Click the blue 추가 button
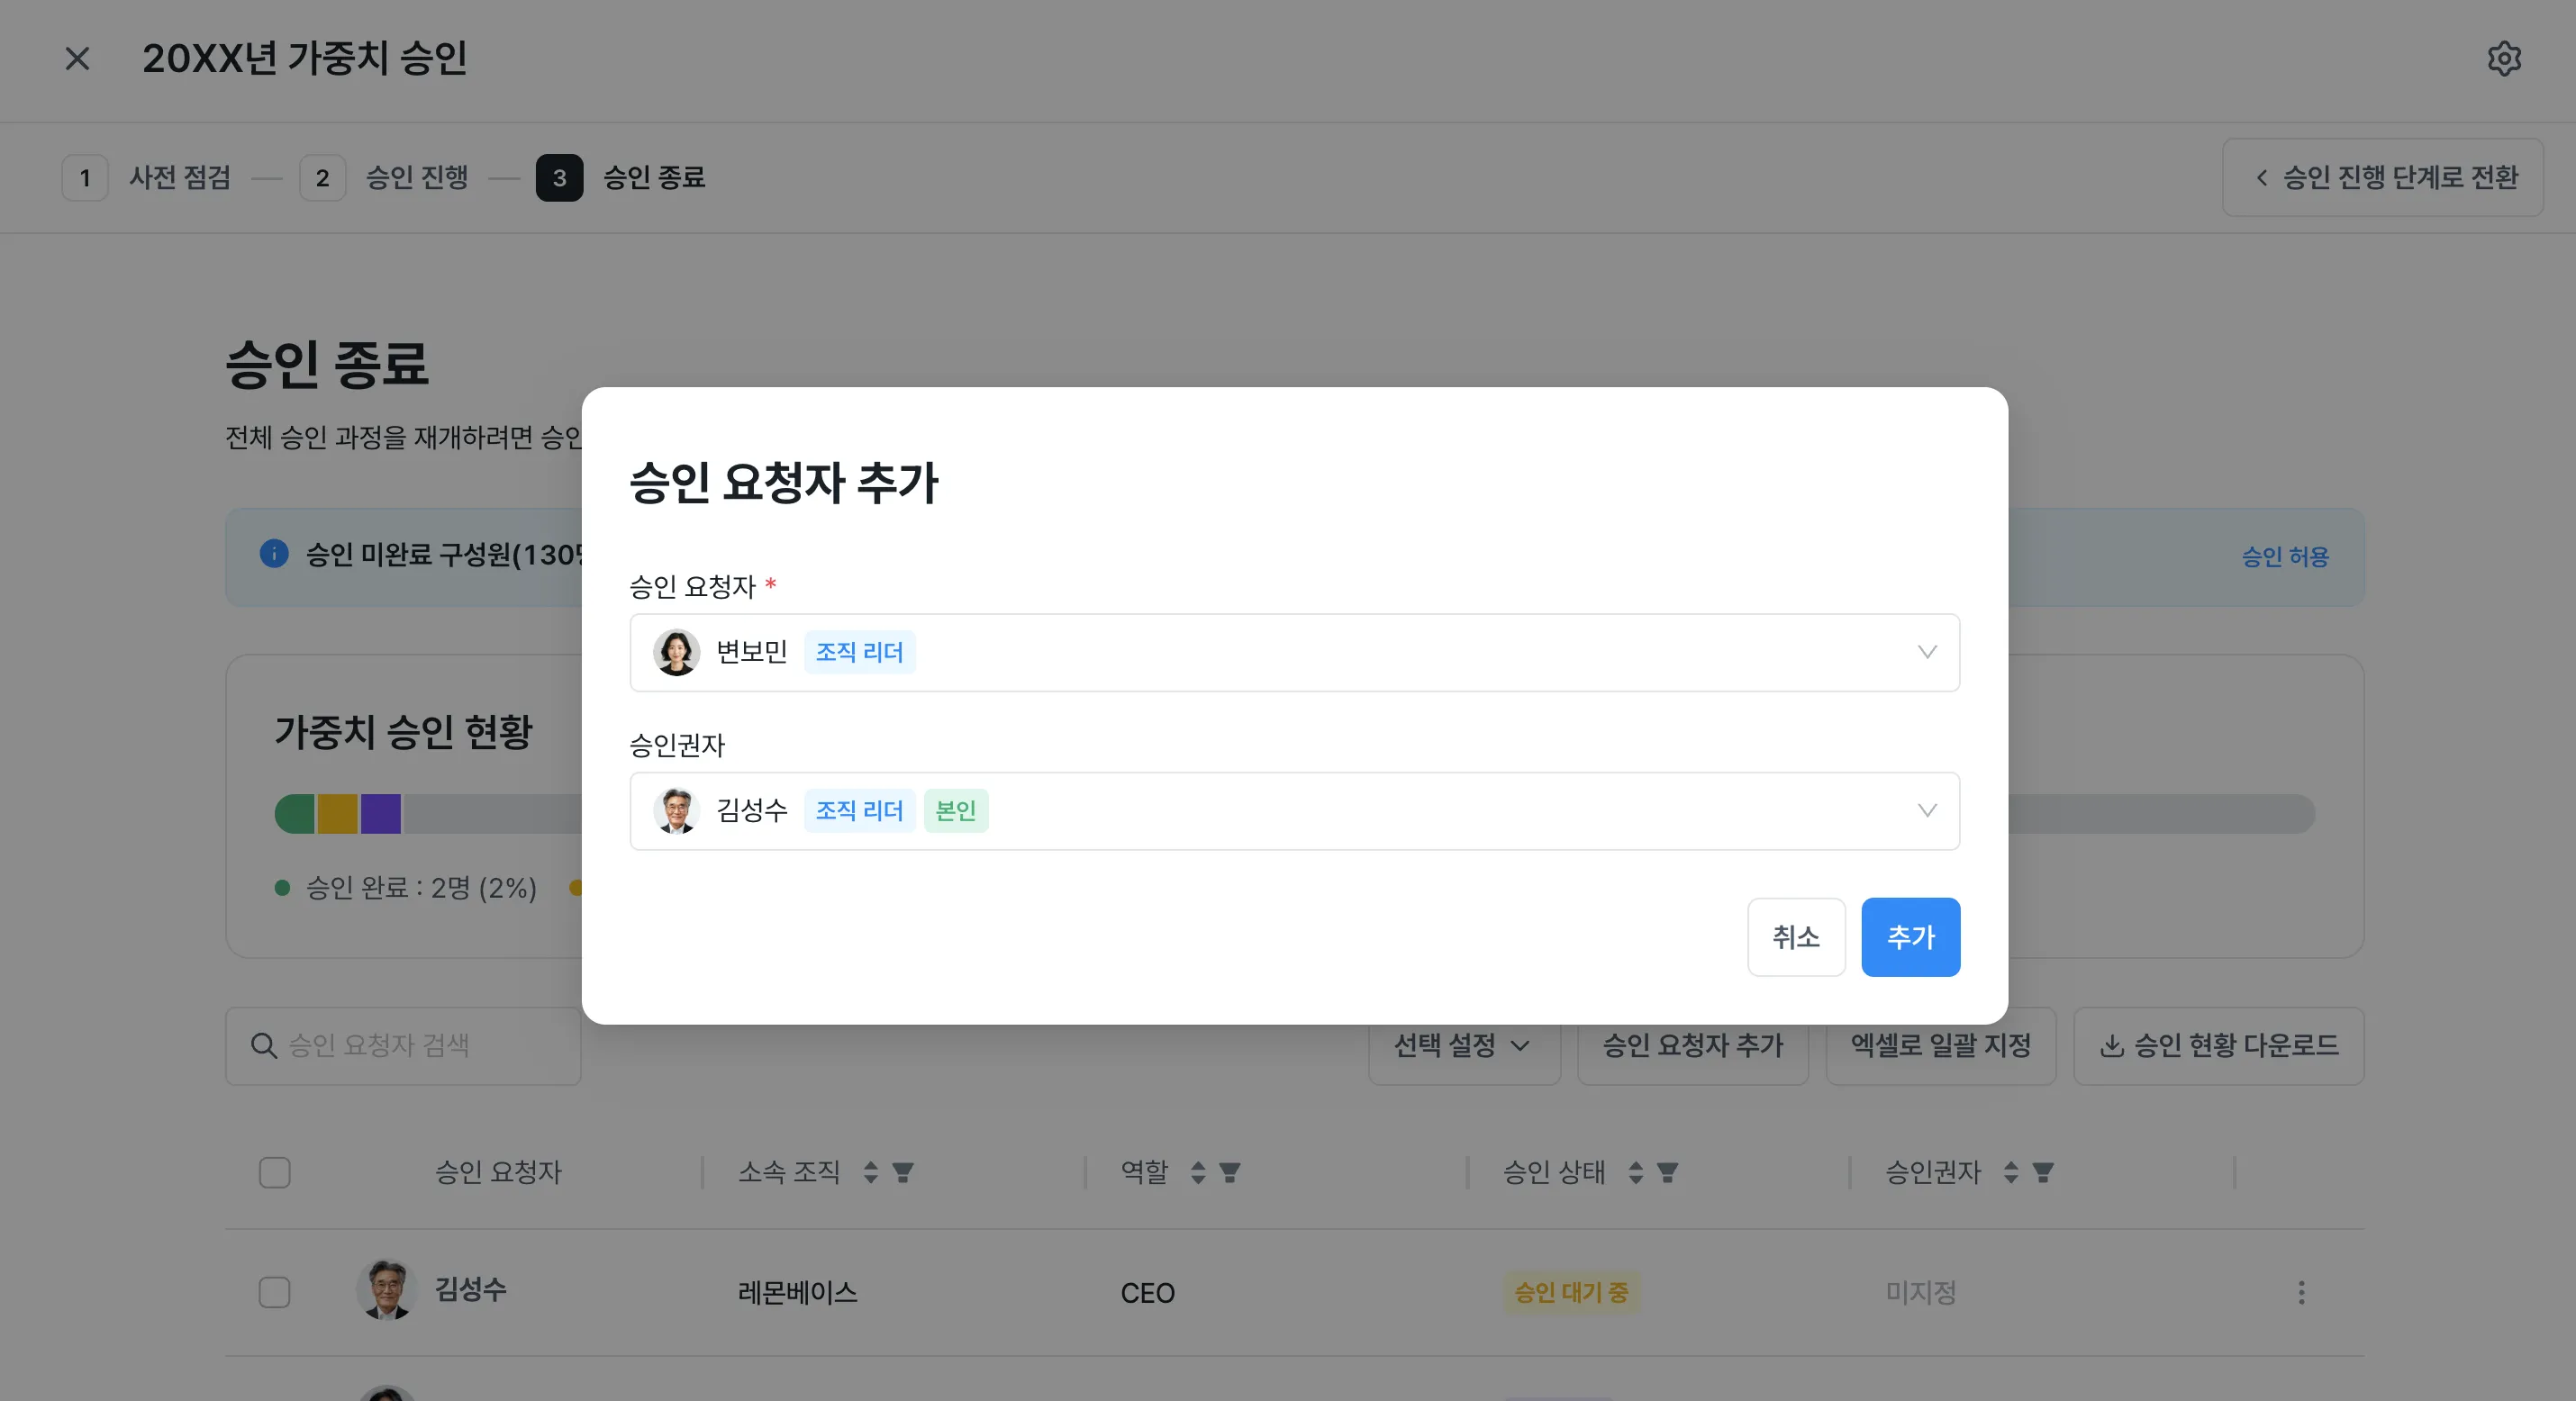The width and height of the screenshot is (2576, 1401). [x=1910, y=937]
